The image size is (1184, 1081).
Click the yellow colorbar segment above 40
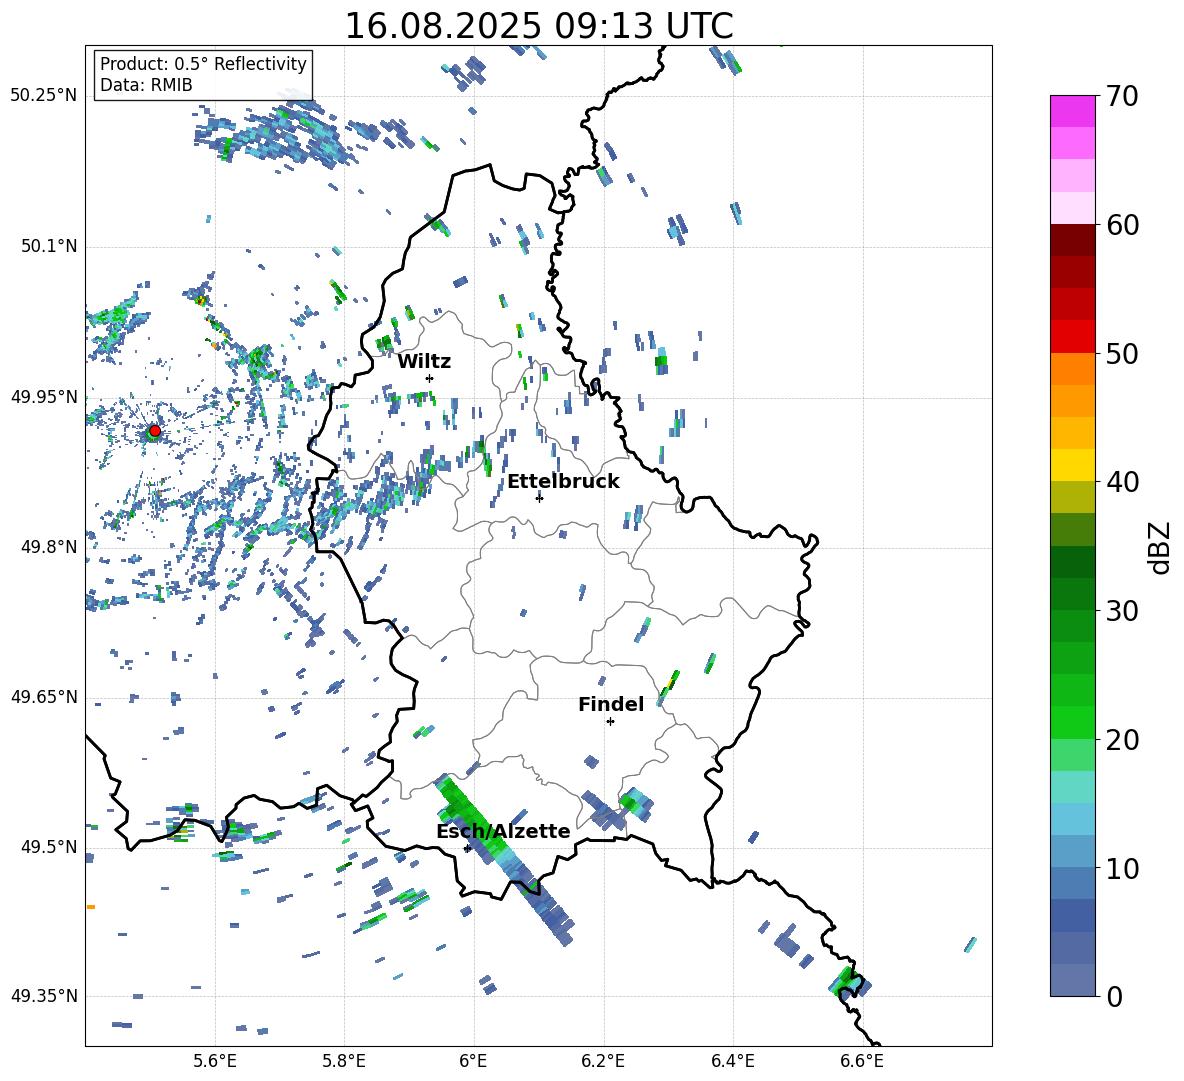point(1072,465)
